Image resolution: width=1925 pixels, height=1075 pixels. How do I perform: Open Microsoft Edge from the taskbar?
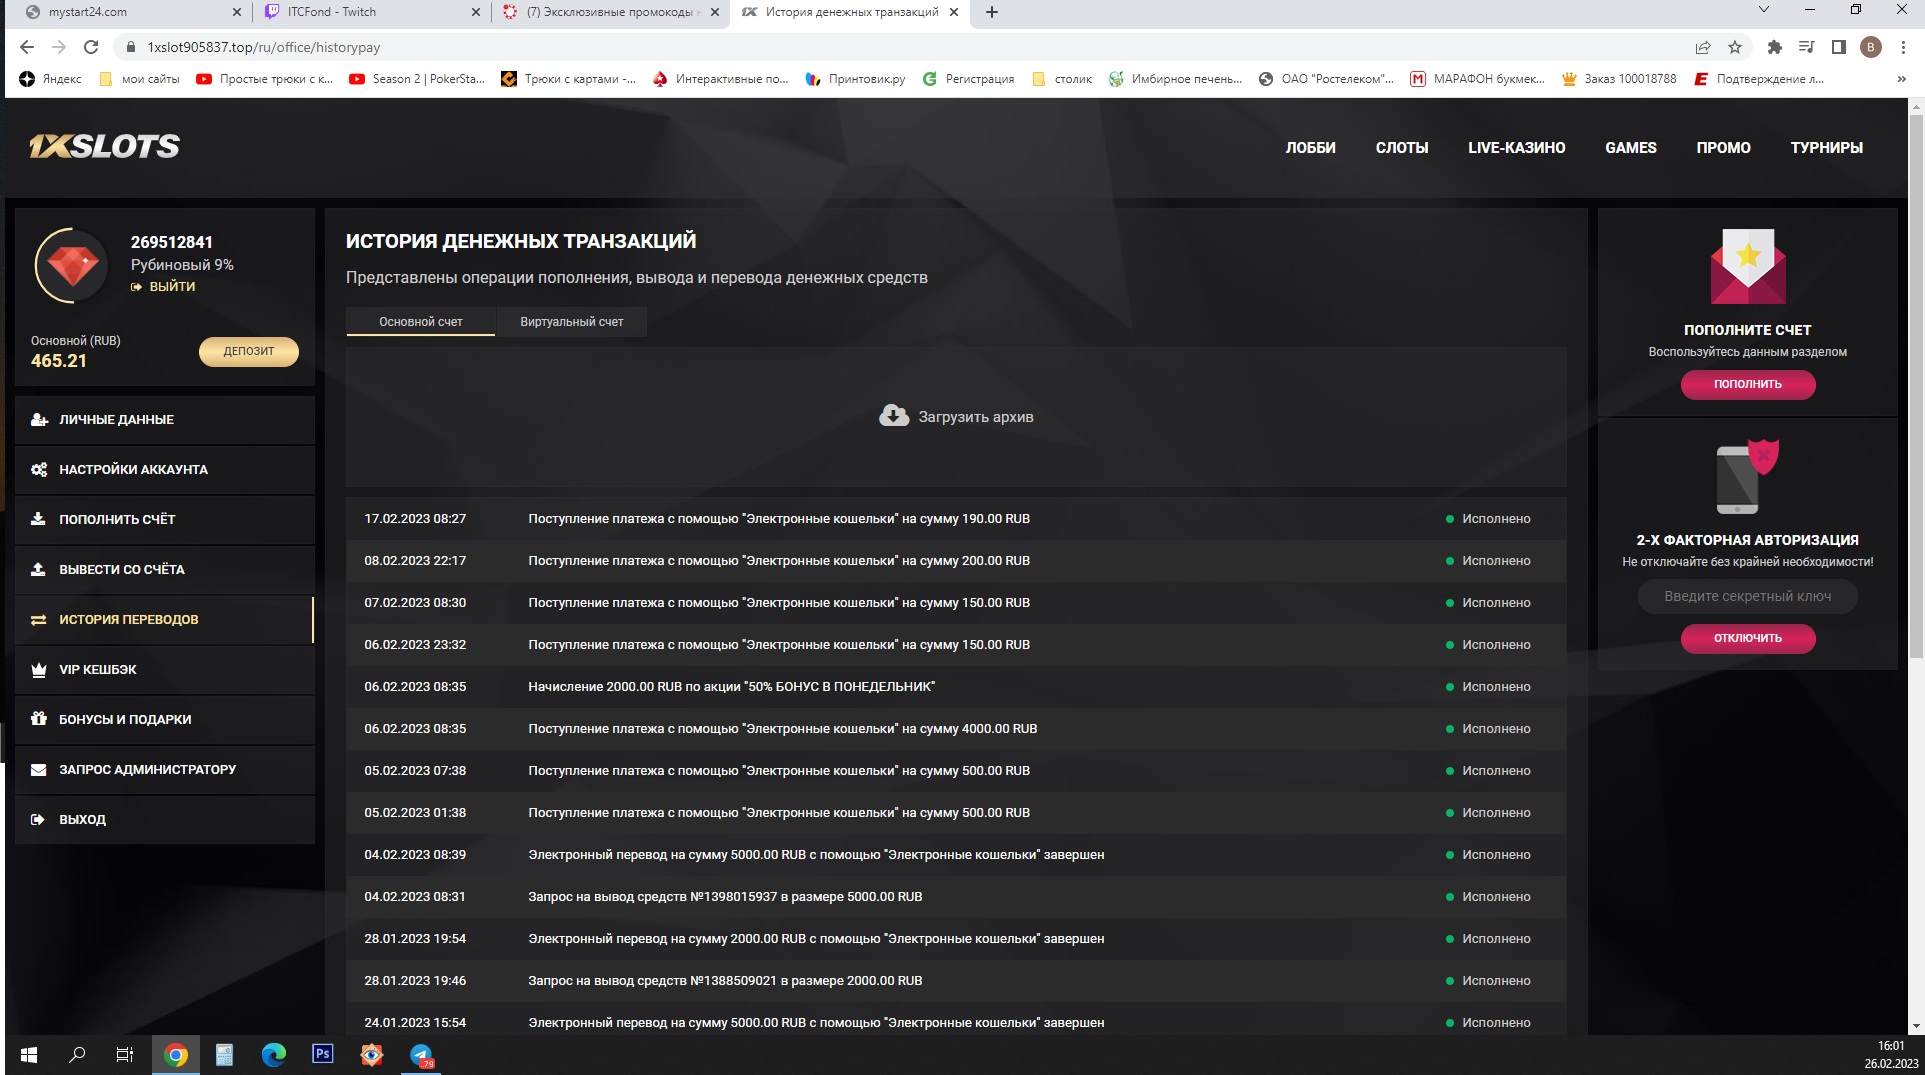tap(273, 1055)
